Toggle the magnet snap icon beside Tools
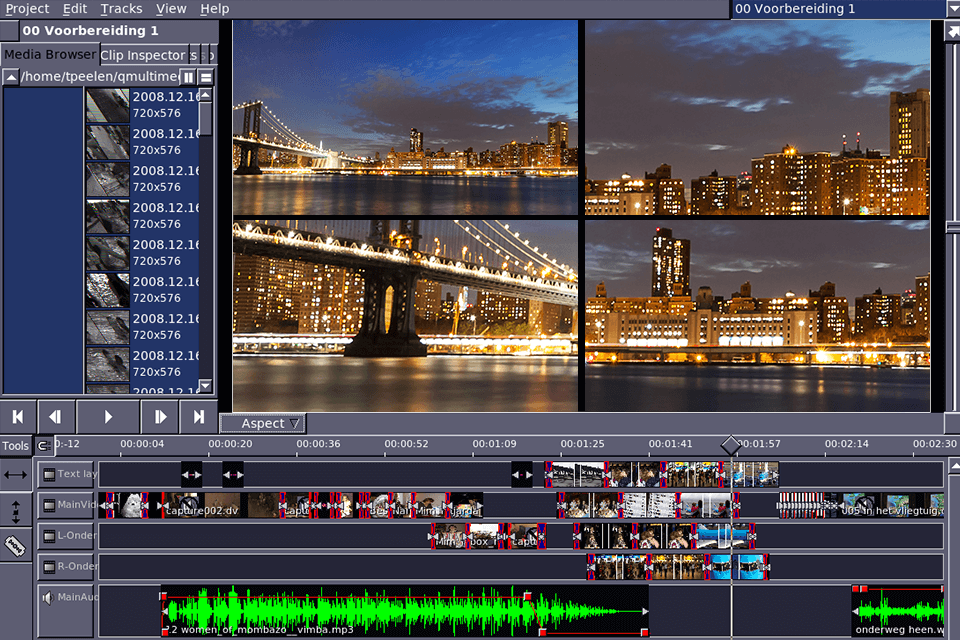The image size is (960, 640). (x=44, y=446)
